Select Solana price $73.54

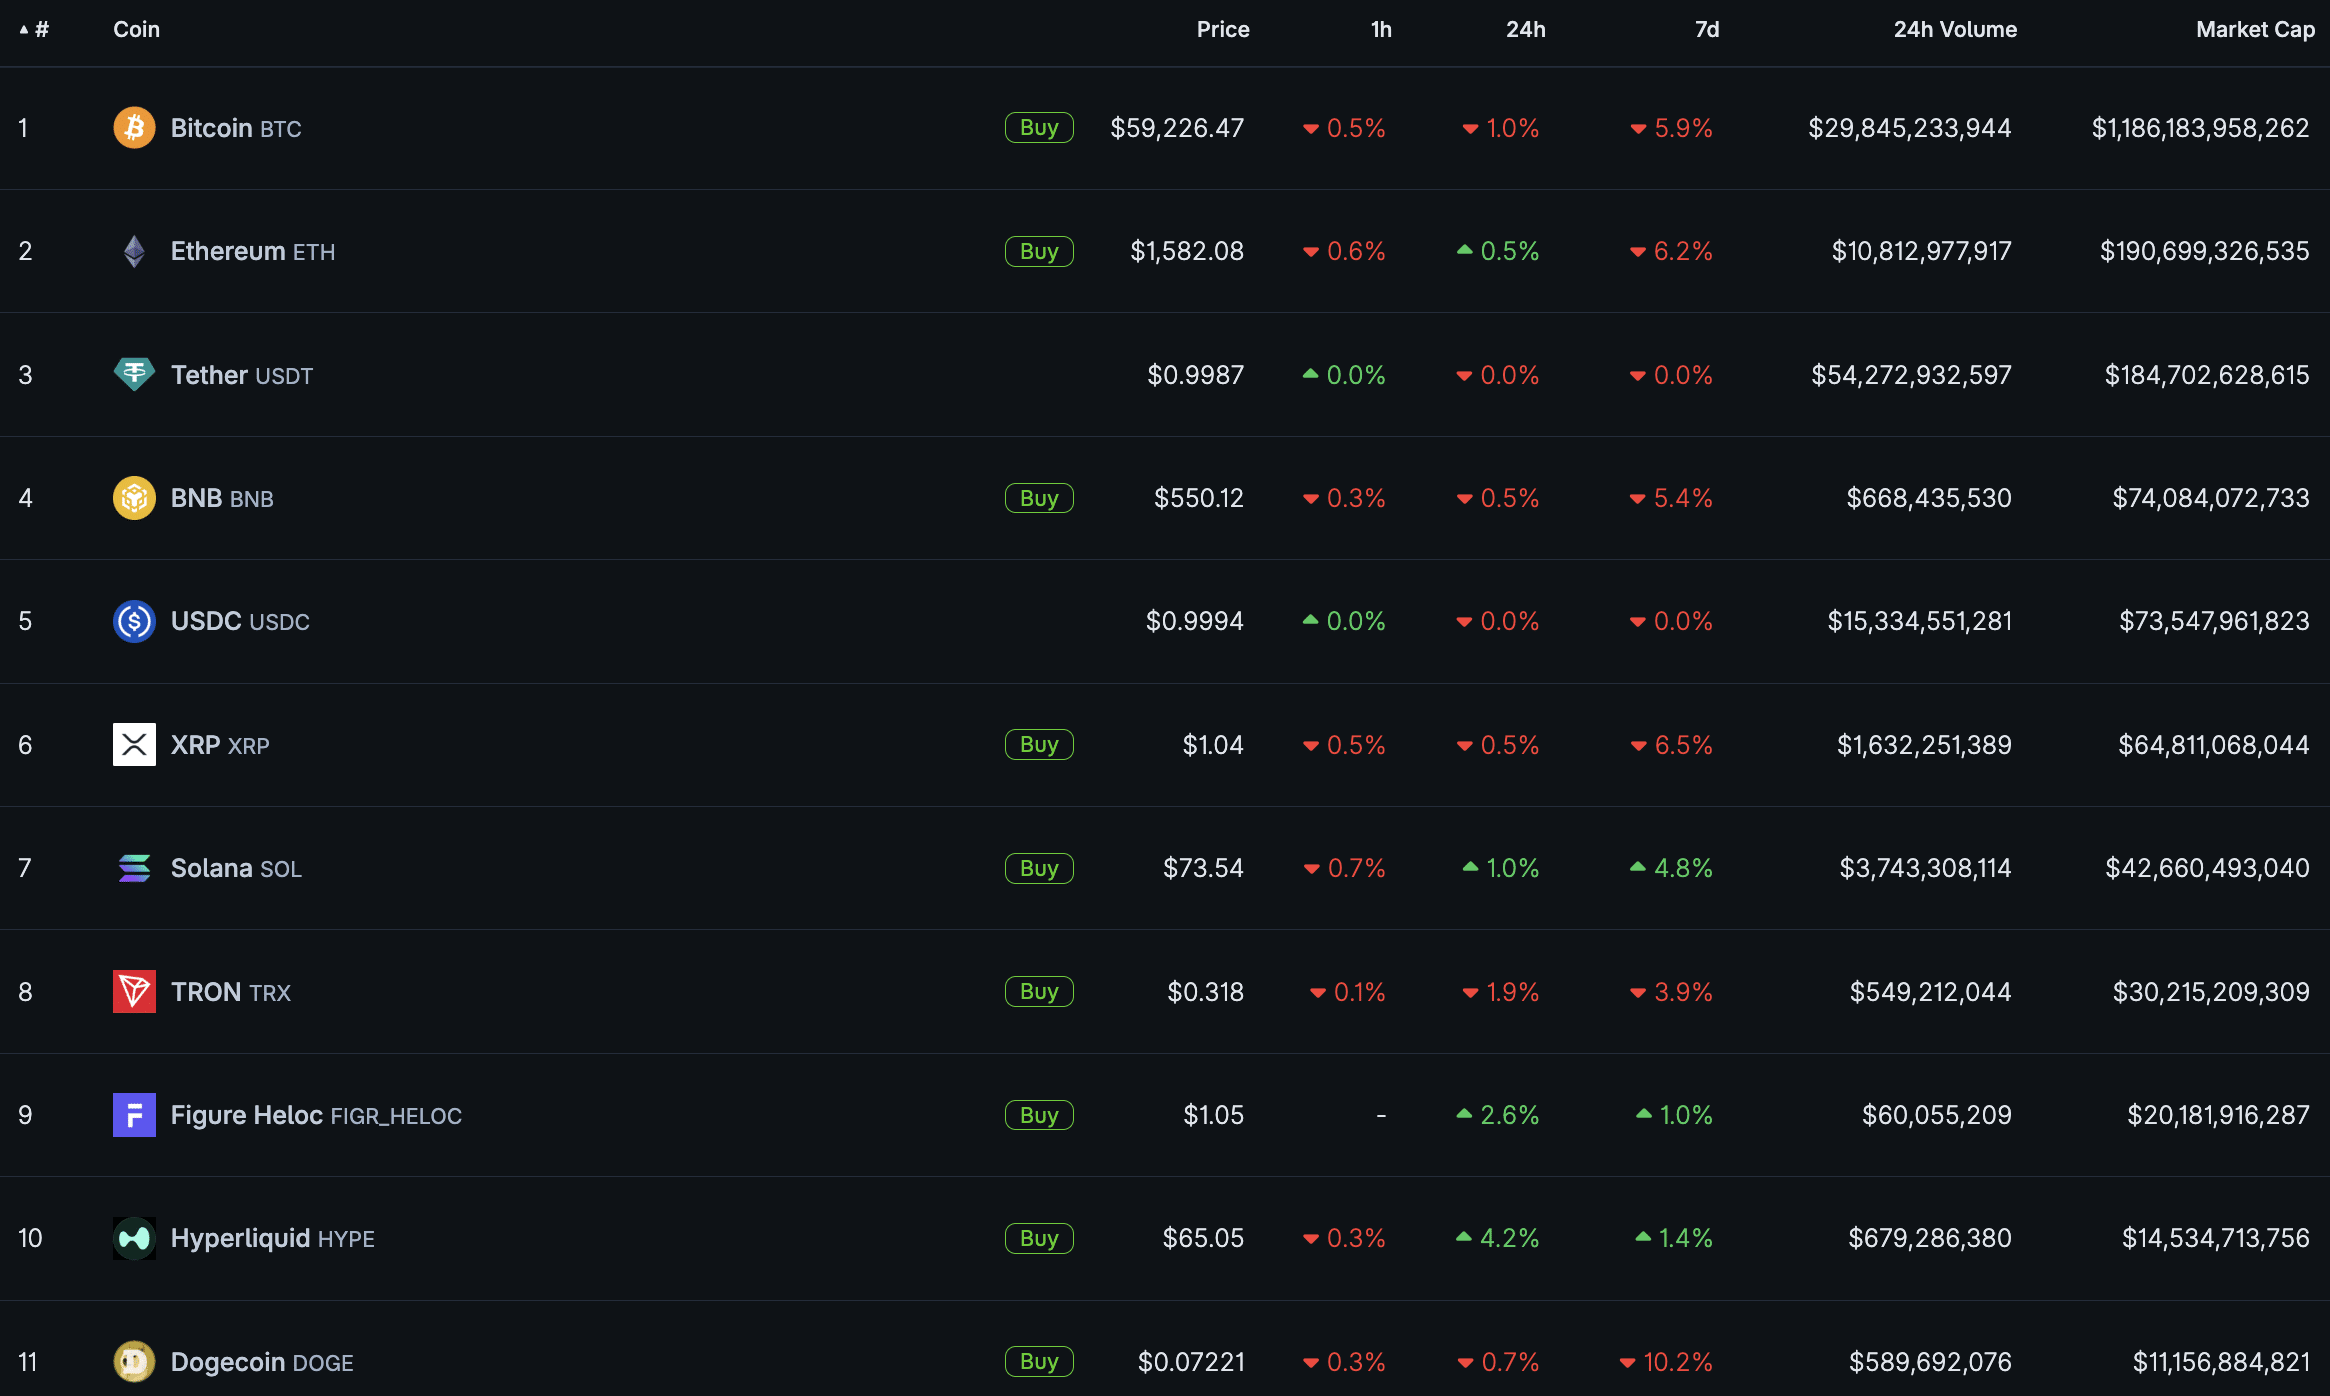pyautogui.click(x=1203, y=868)
